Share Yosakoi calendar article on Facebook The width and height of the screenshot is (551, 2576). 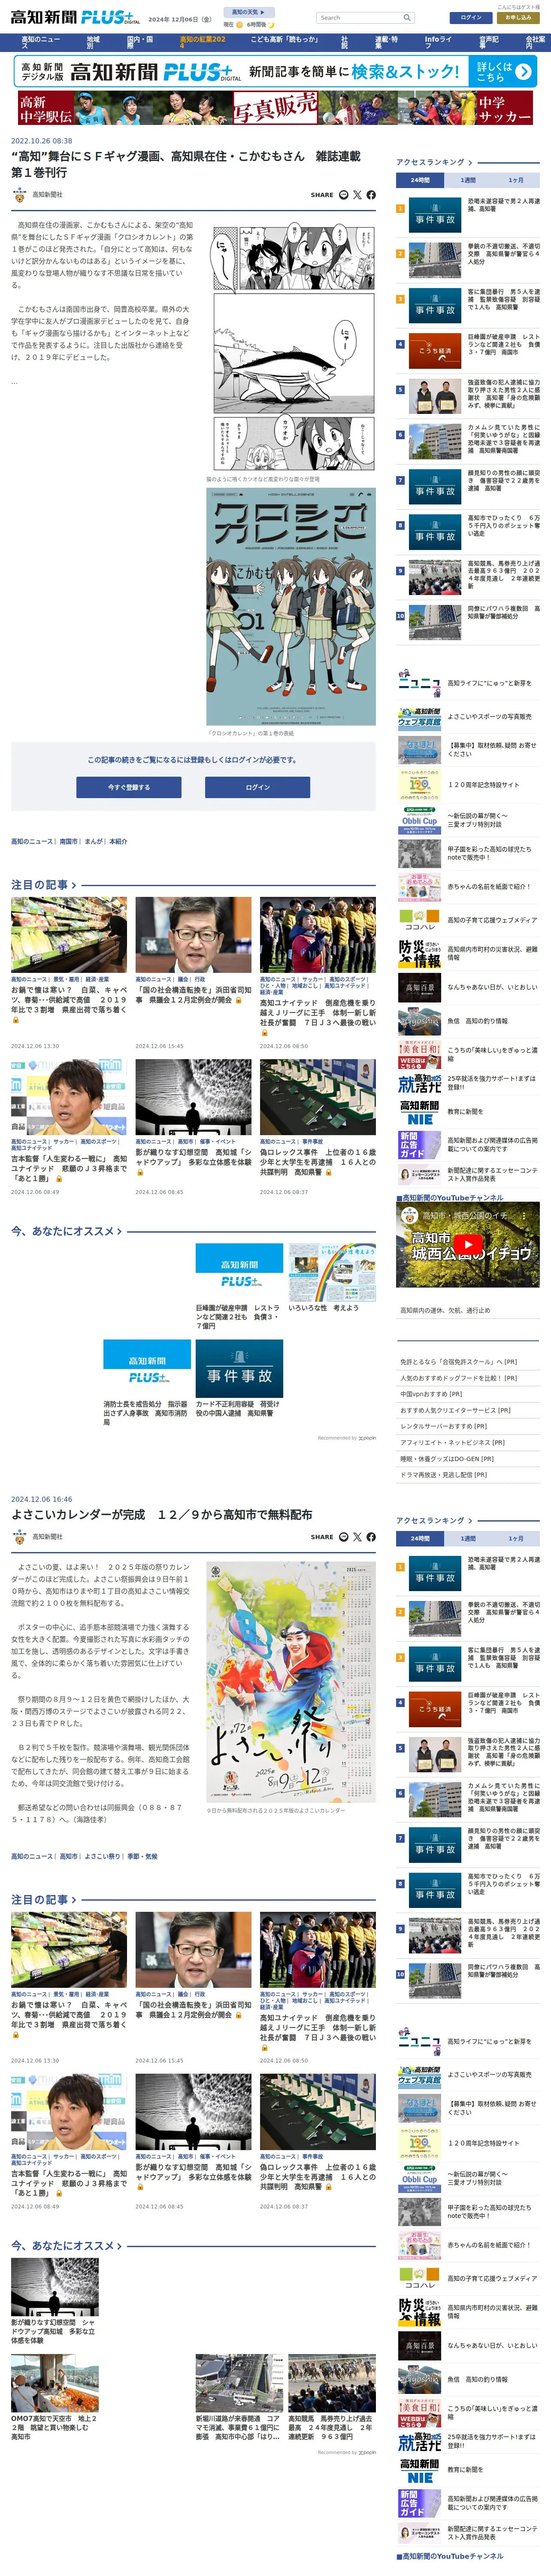(371, 1537)
